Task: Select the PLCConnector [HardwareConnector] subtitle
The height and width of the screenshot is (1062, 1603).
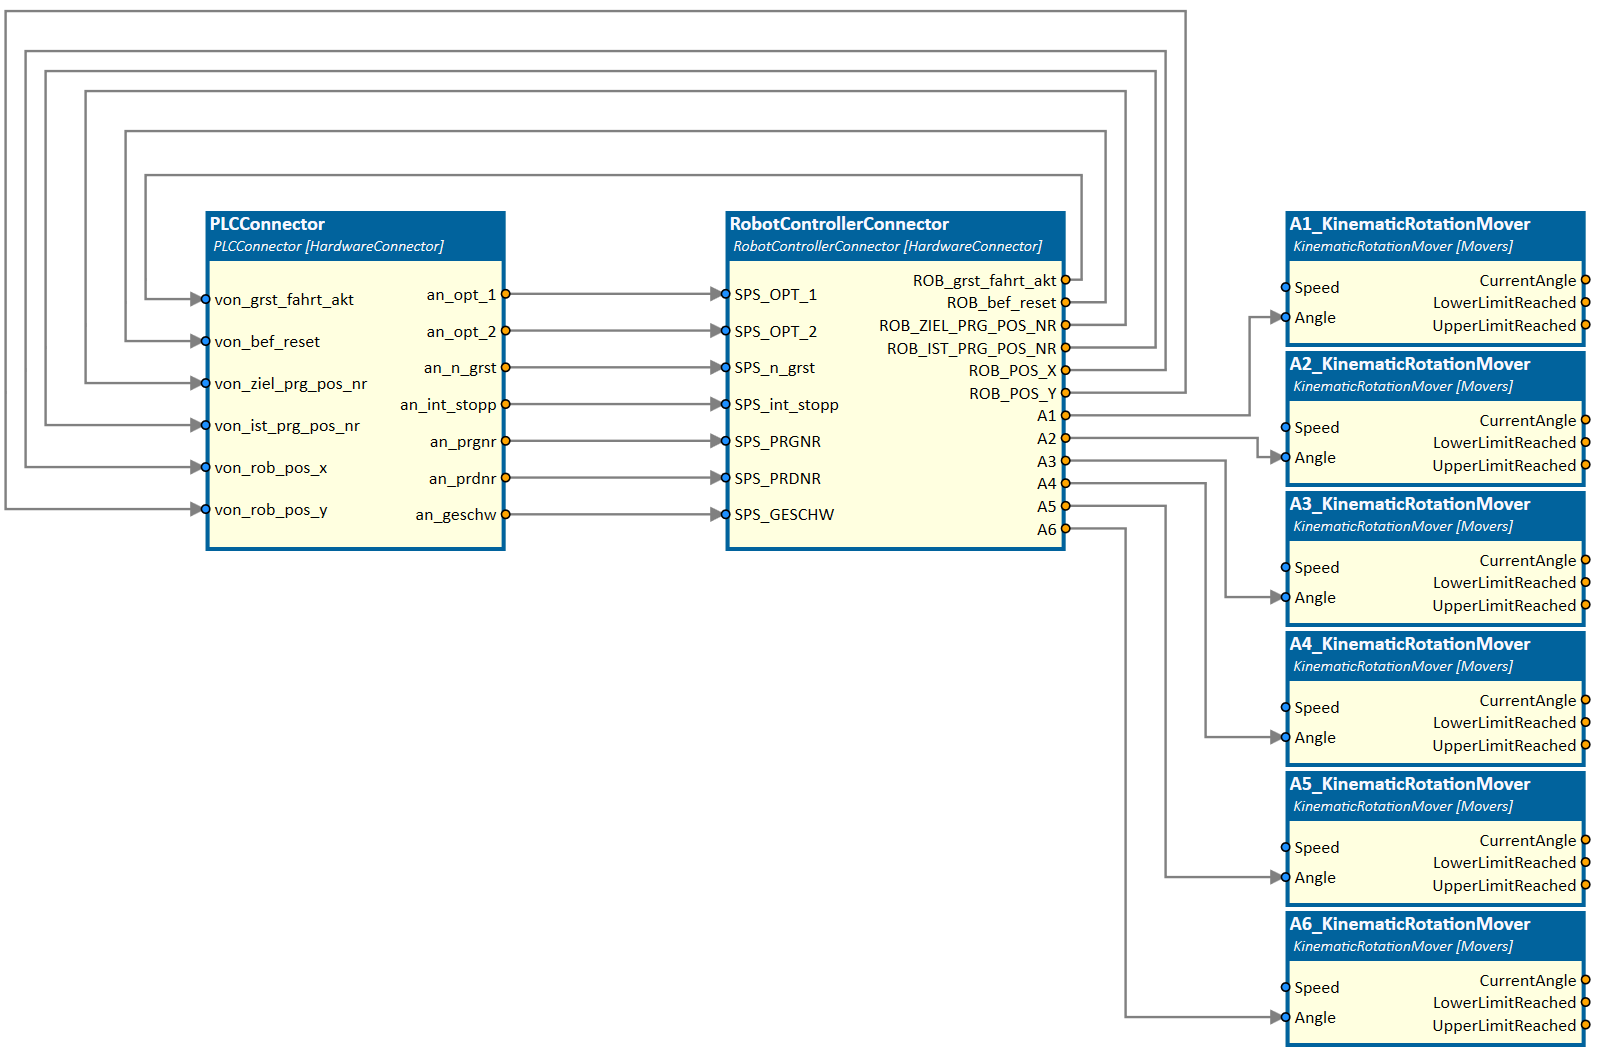Action: (328, 246)
